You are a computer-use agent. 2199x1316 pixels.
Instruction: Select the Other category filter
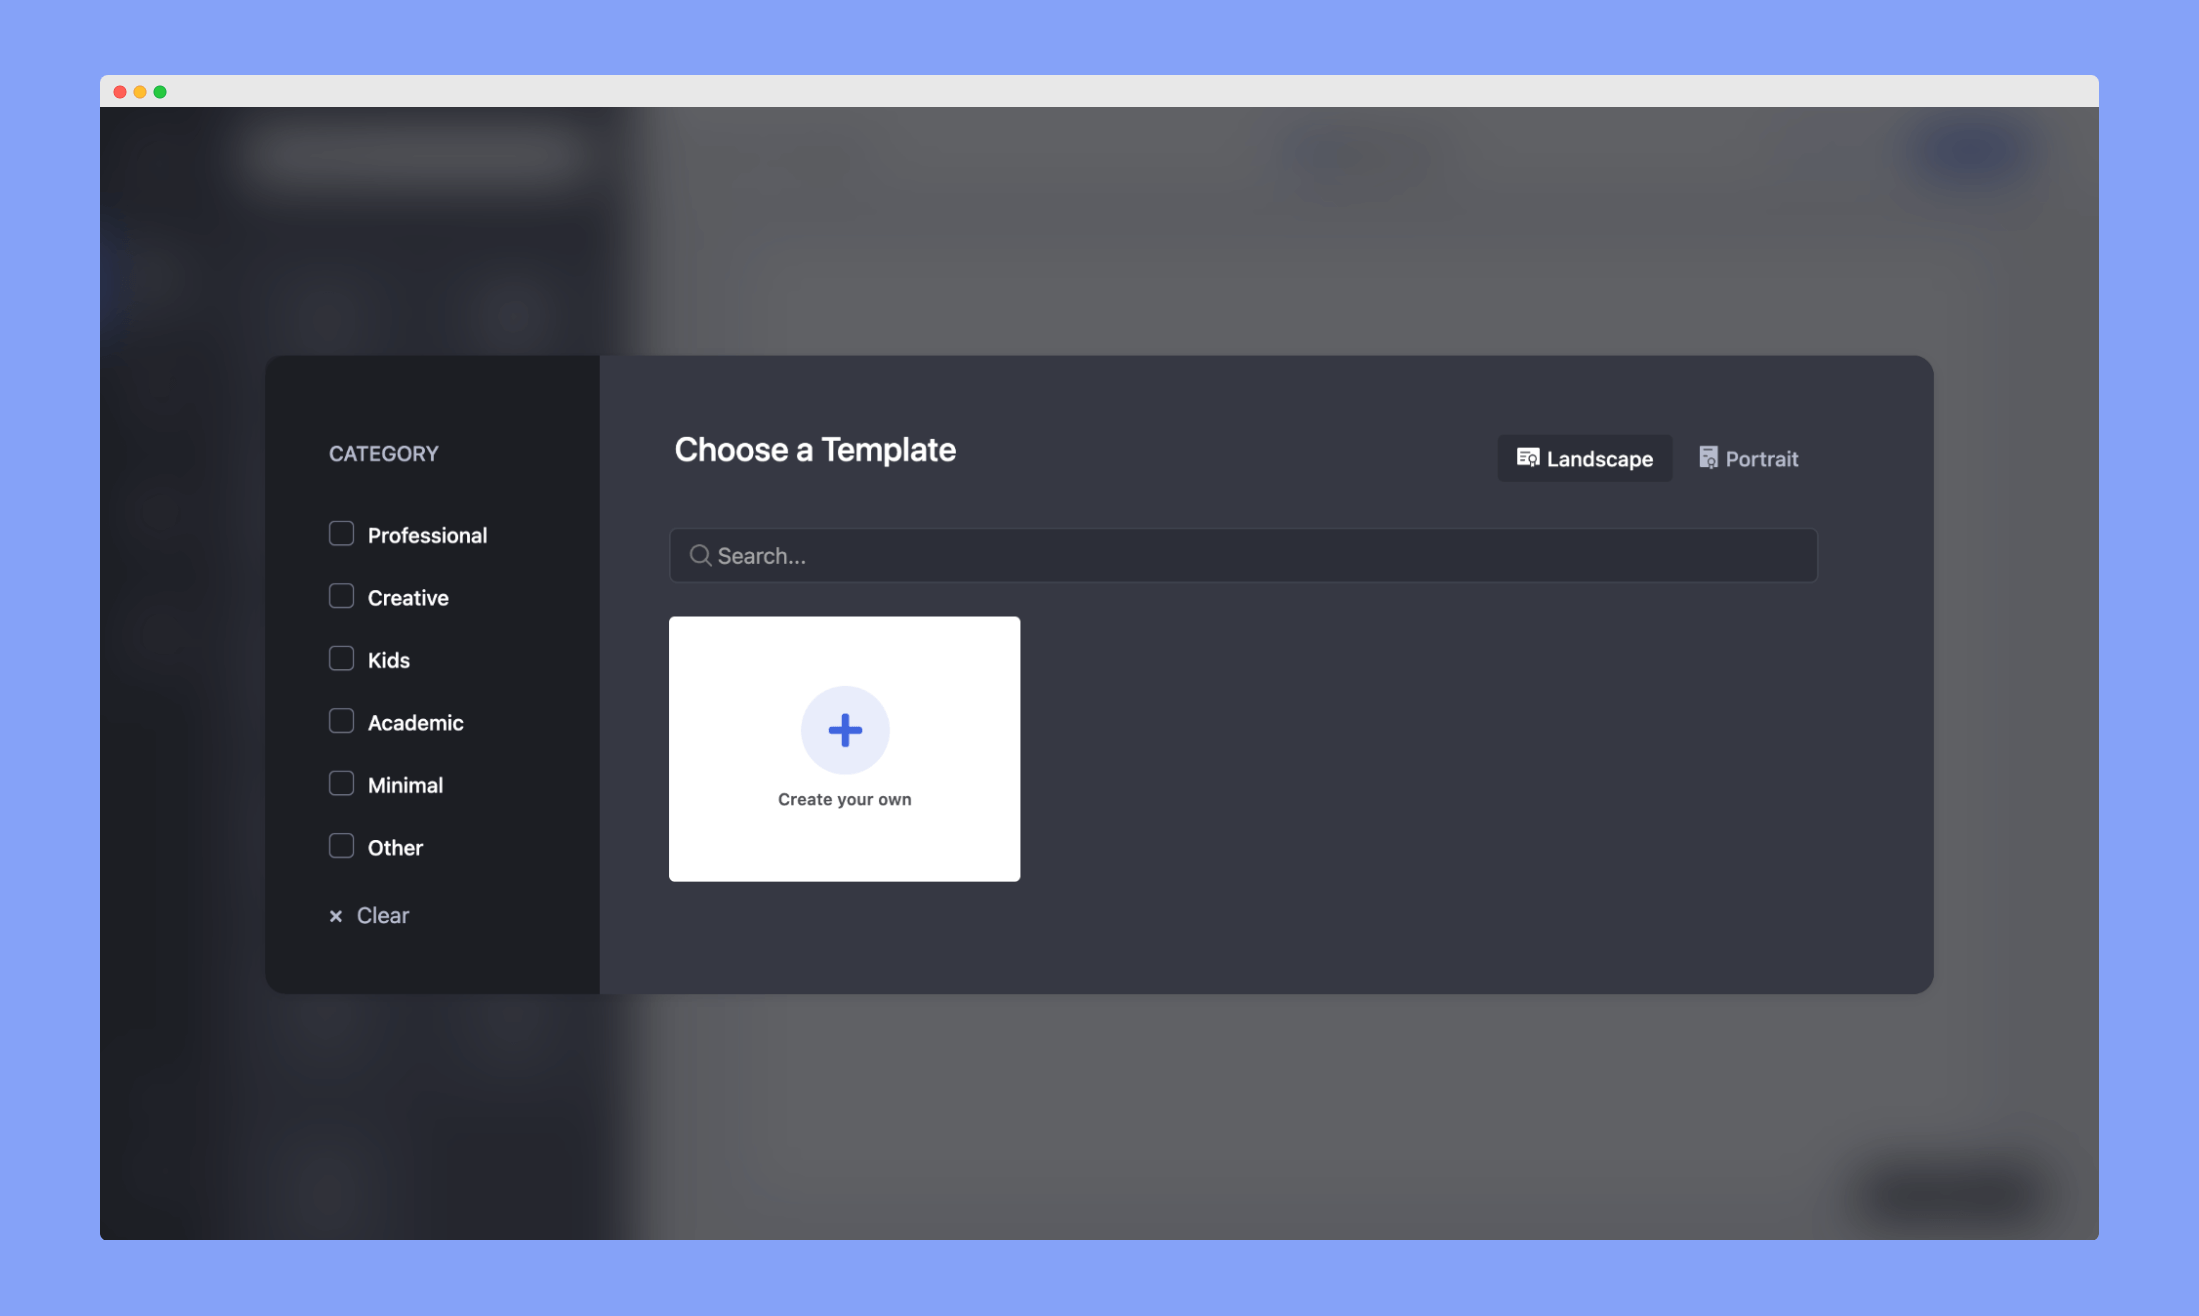tap(341, 846)
